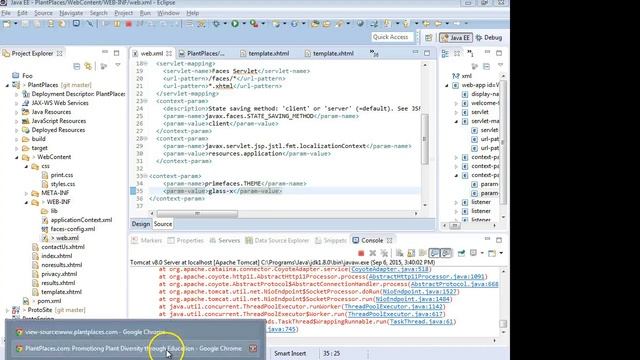Select pom.xml in Project Explorer
640x360 pixels.
point(49,301)
